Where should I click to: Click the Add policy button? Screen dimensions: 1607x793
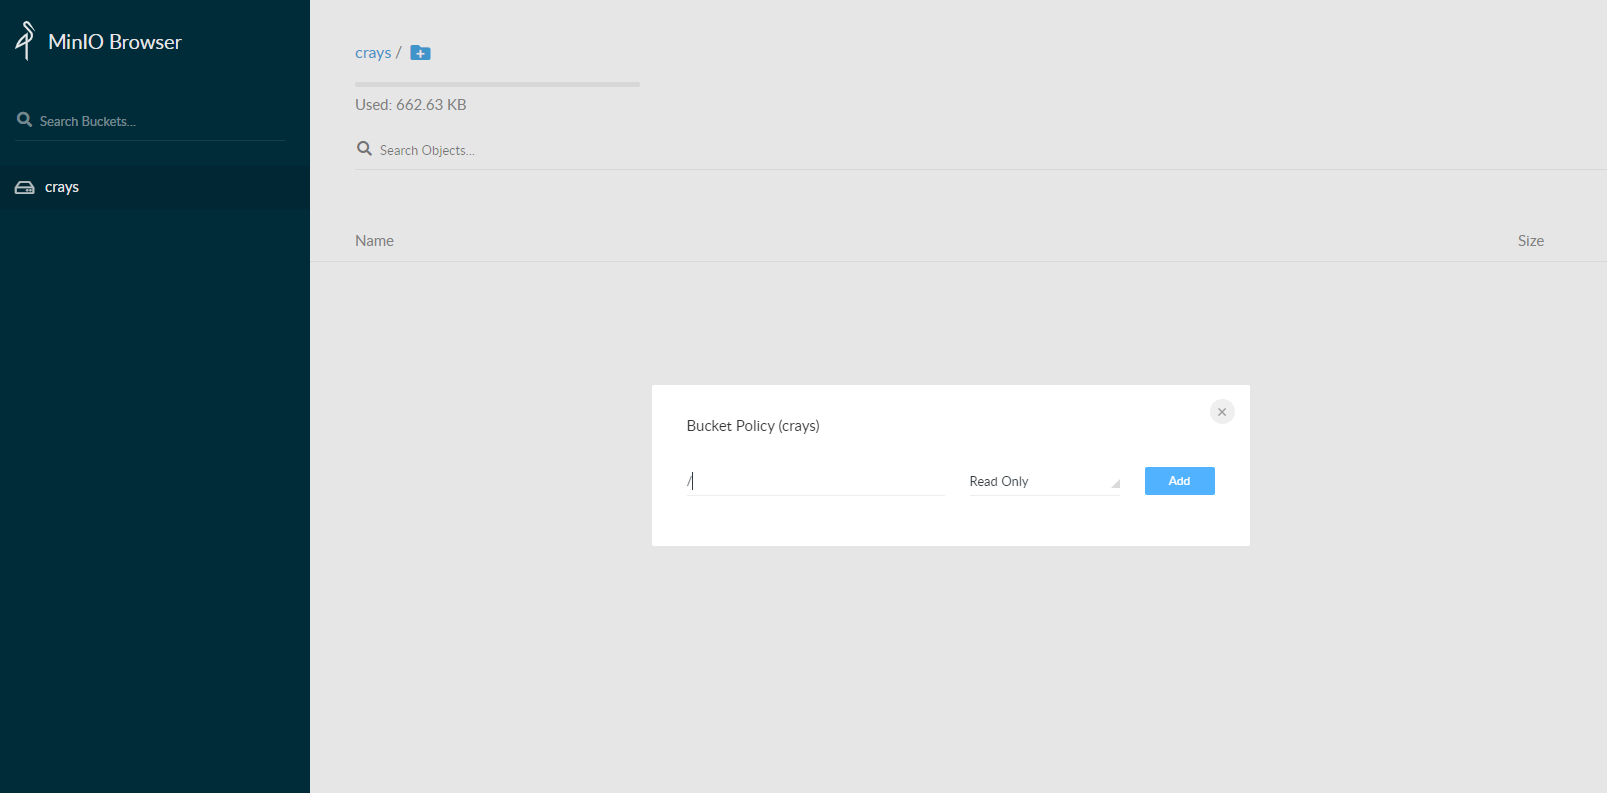[1180, 481]
